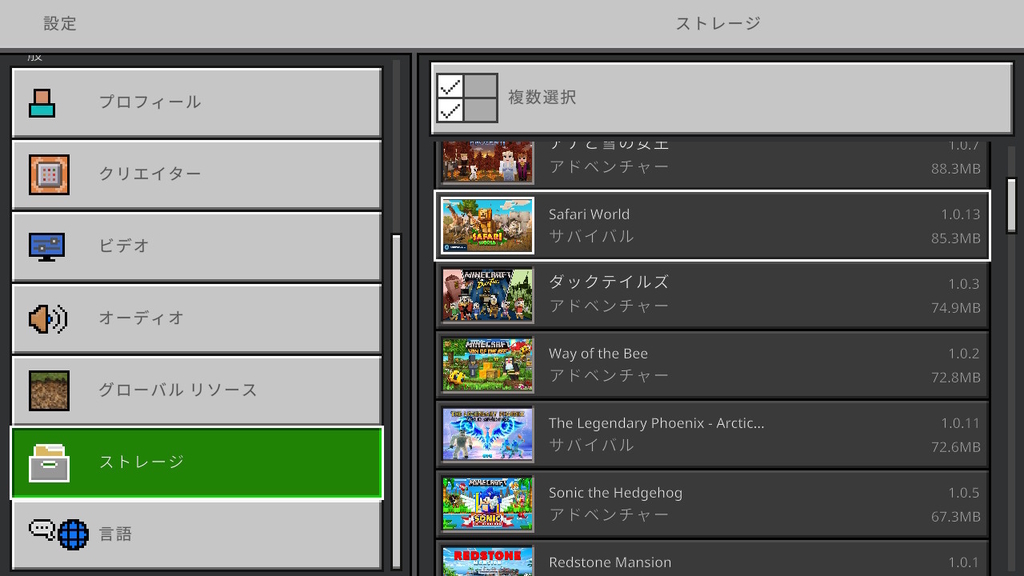1024x576 pixels.
Task: Click the Safari World title text
Action: (589, 214)
